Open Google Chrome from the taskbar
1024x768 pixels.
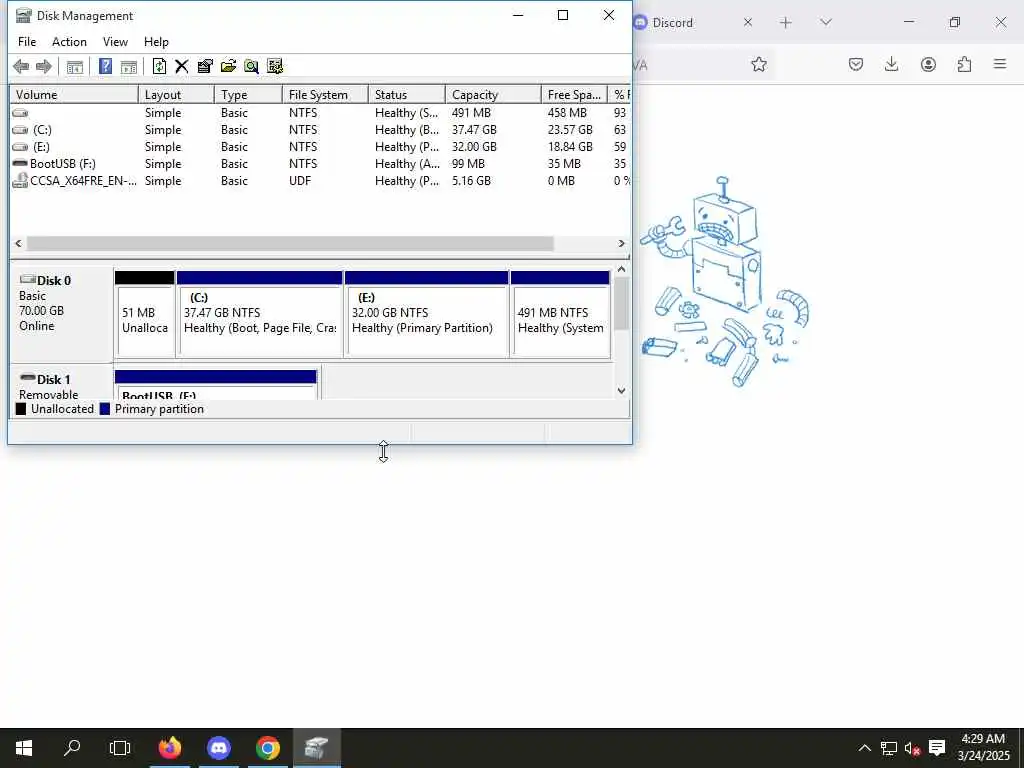[x=268, y=748]
